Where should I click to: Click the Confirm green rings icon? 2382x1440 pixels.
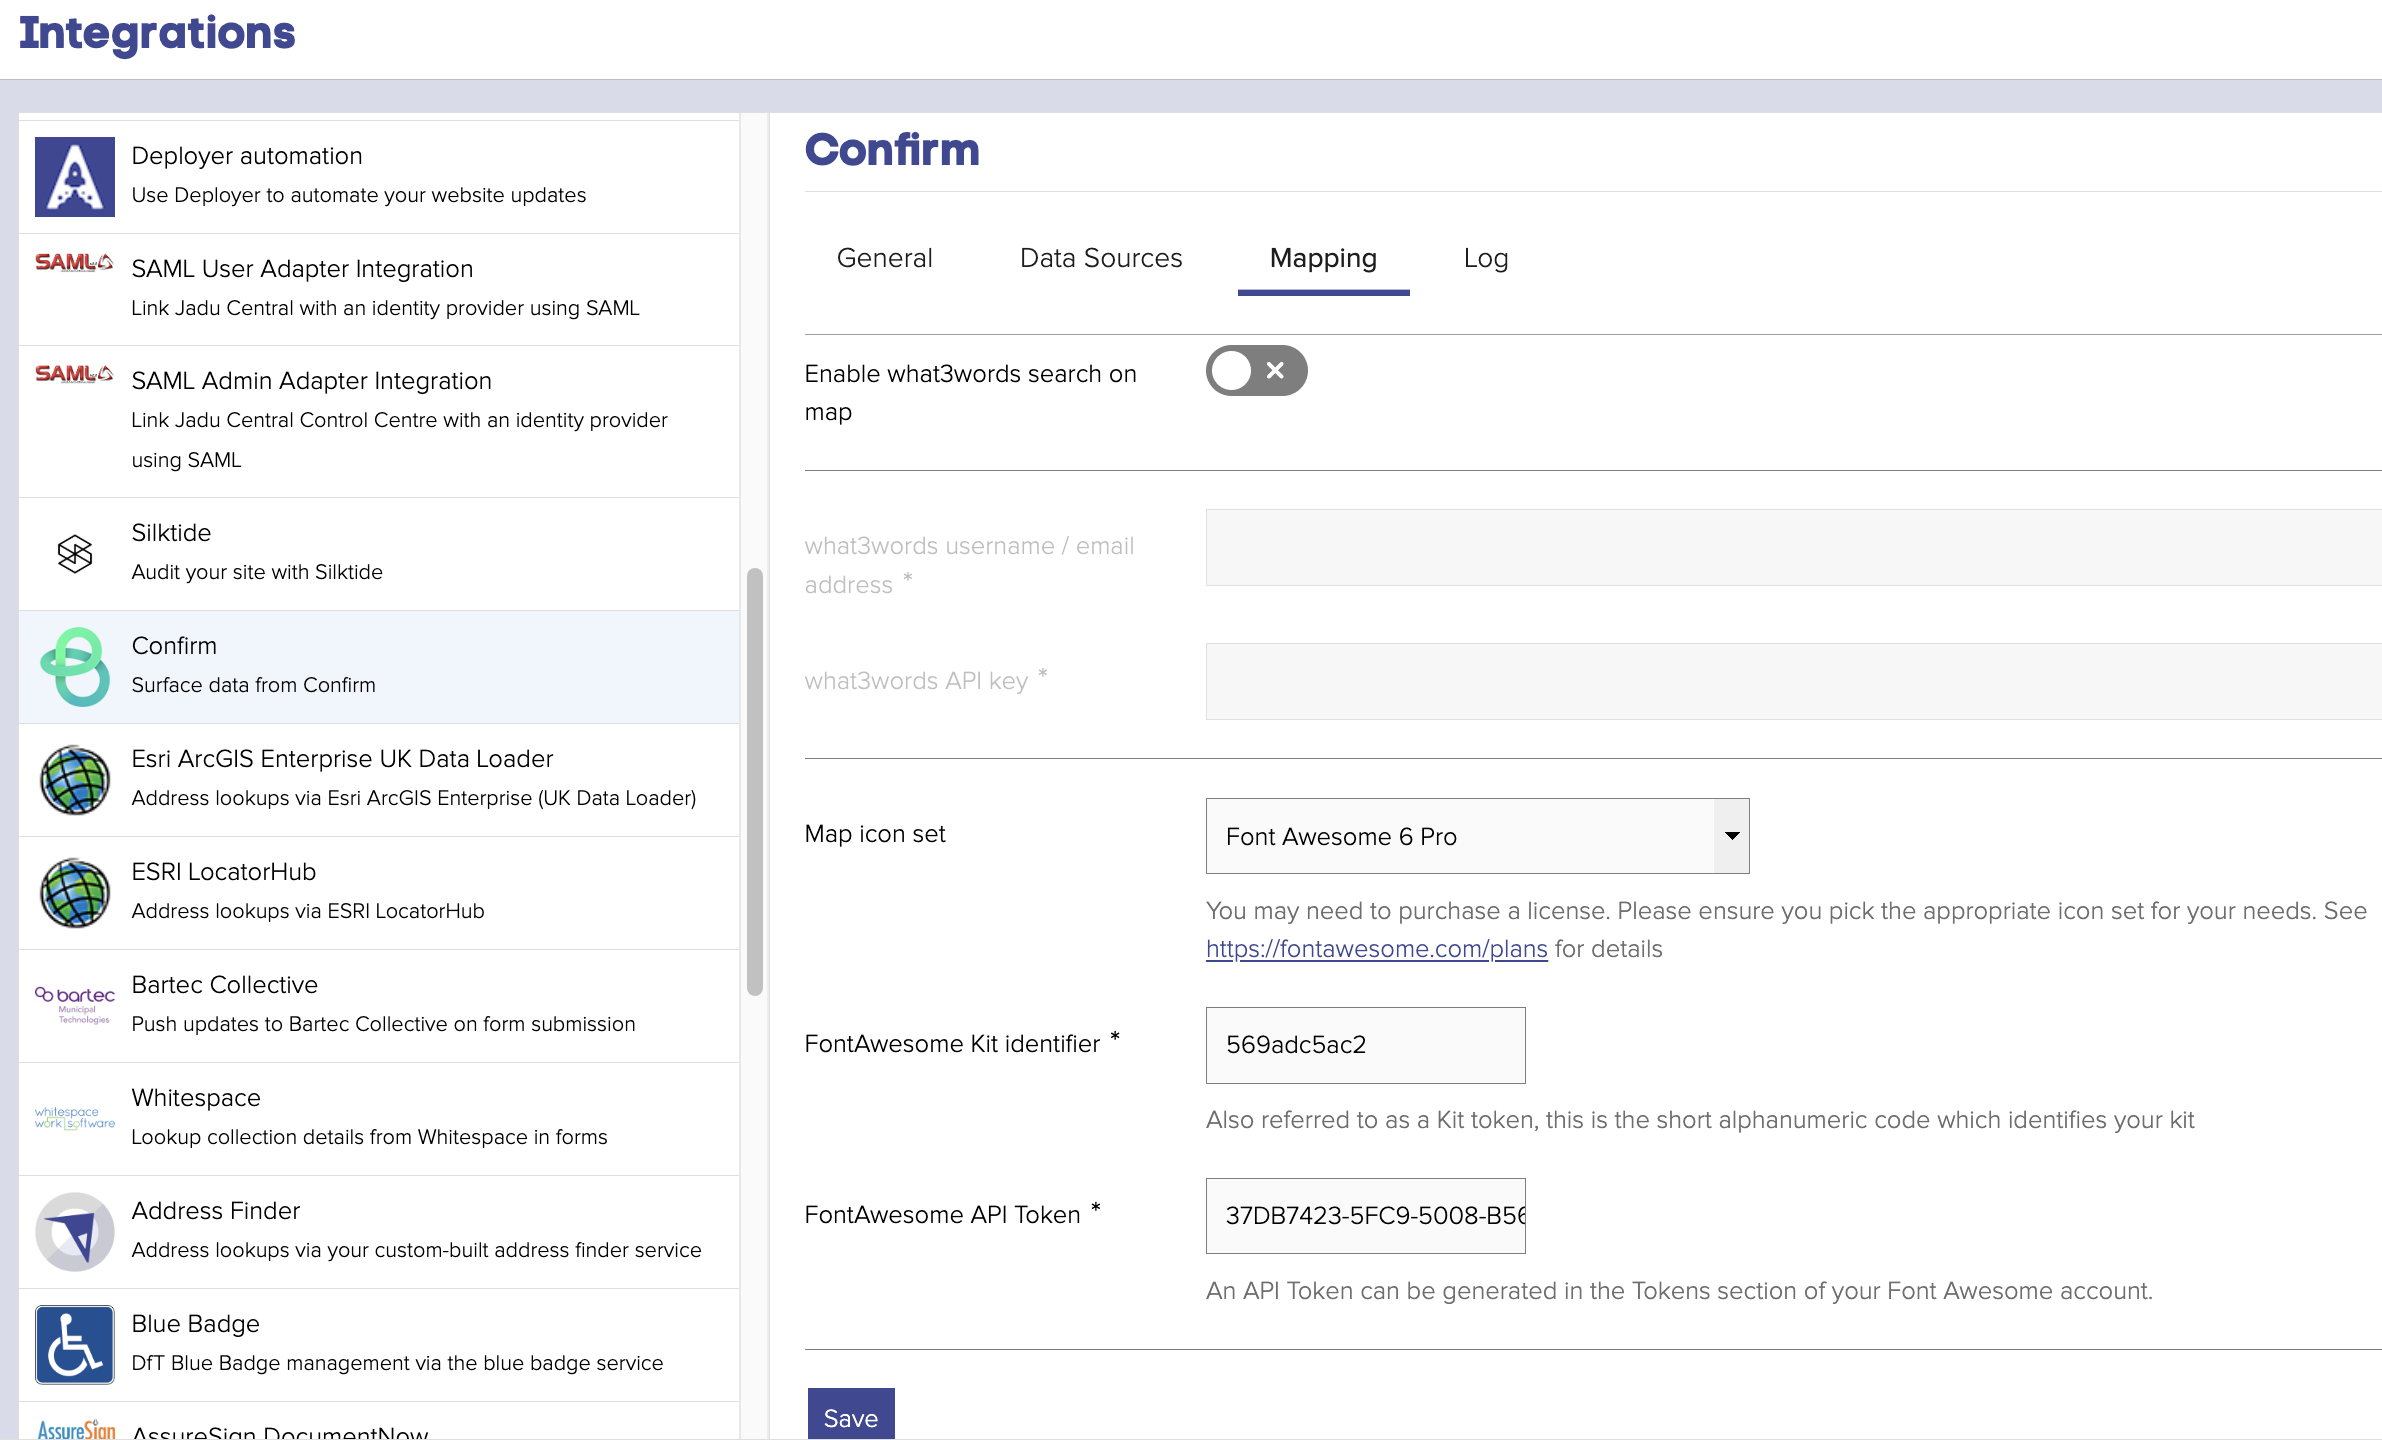coord(75,667)
